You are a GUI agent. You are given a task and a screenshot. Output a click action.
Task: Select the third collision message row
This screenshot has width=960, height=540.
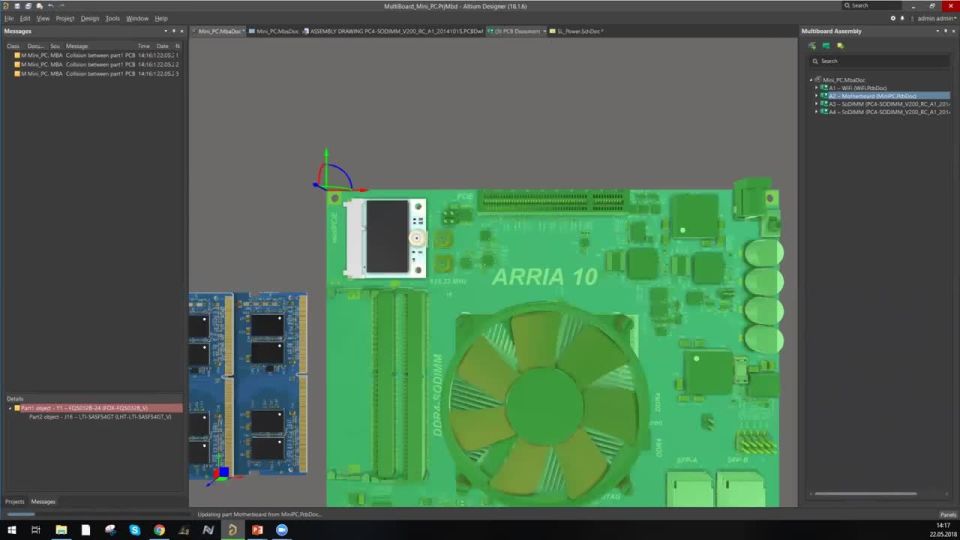point(94,73)
